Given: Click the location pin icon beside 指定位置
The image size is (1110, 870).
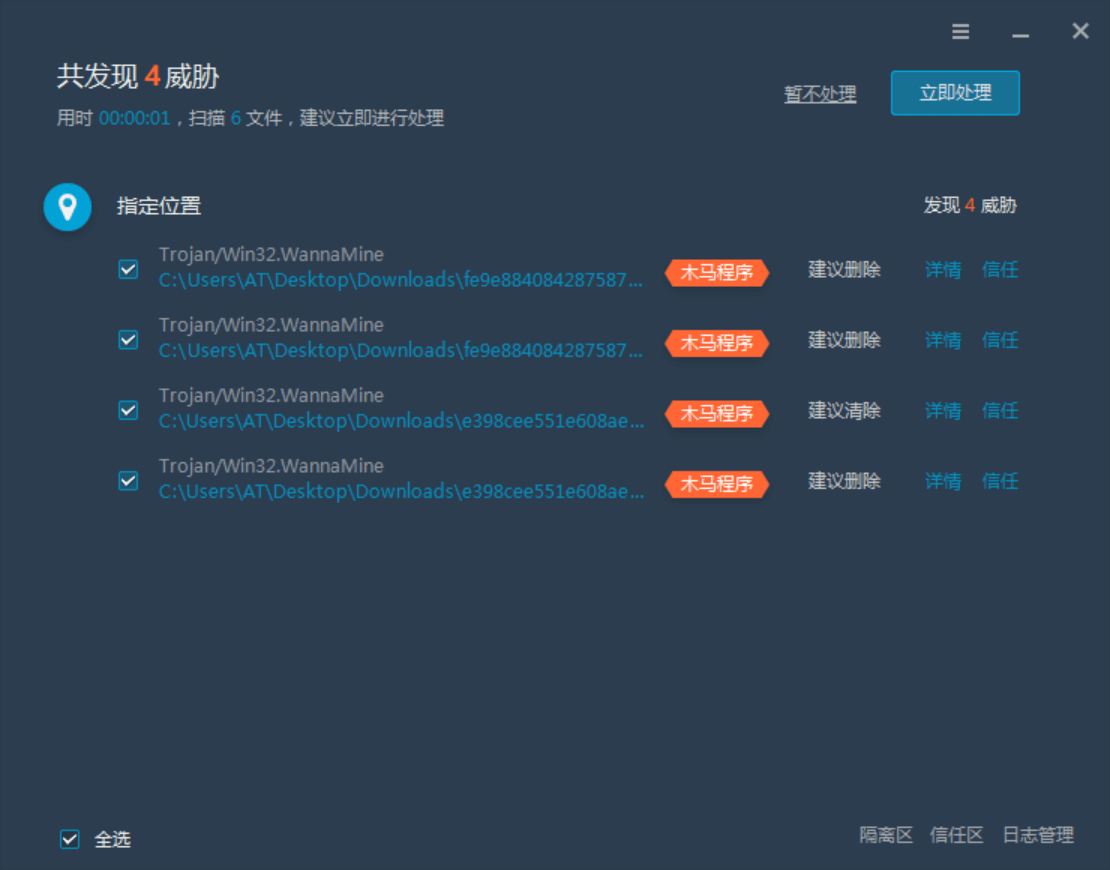Looking at the screenshot, I should coord(67,207).
